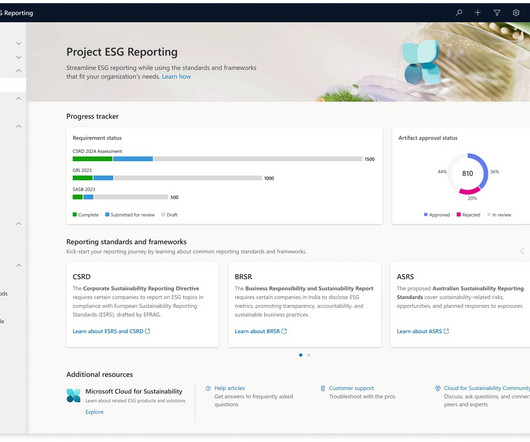
Task: Click the Additional resources heading
Action: click(x=99, y=374)
